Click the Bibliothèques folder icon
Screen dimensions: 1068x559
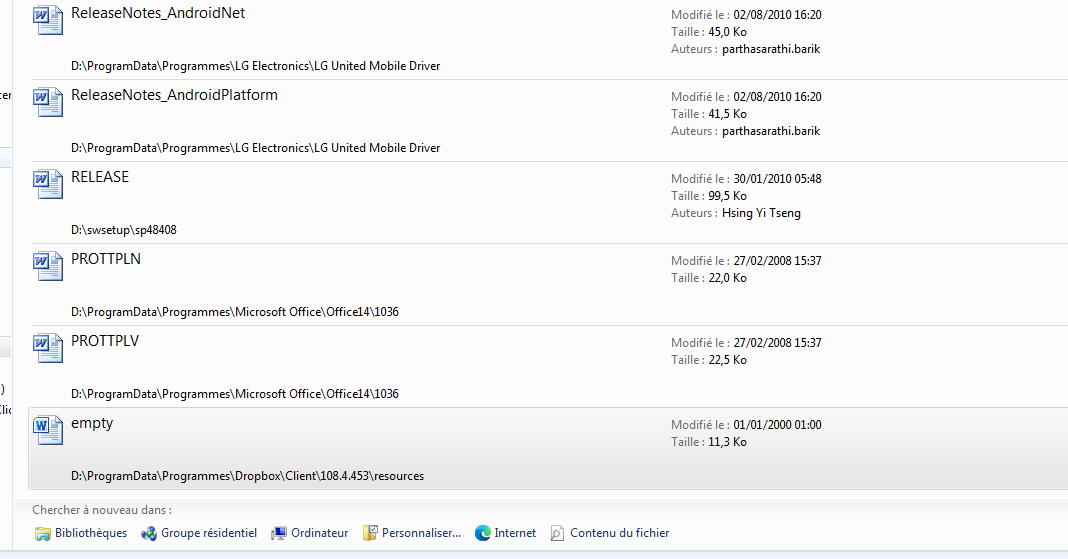pos(43,533)
